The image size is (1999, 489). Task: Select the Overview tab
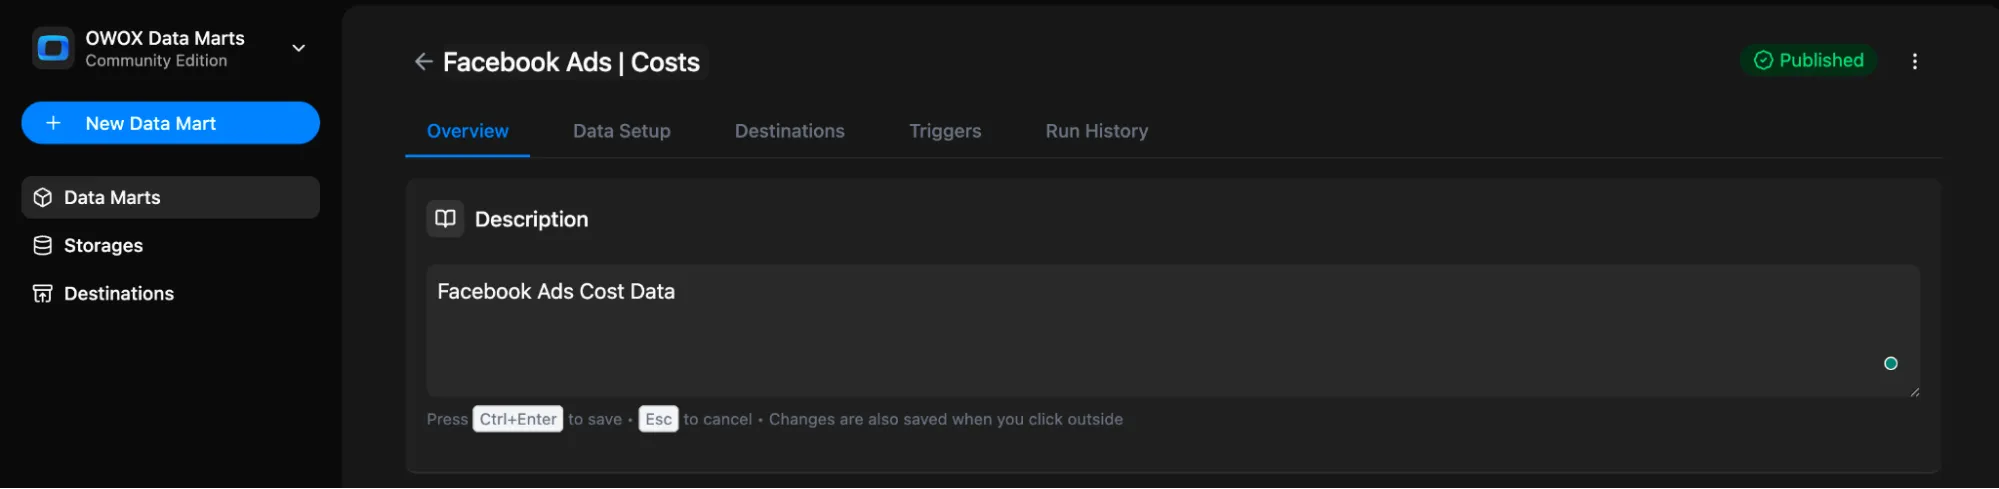click(467, 131)
